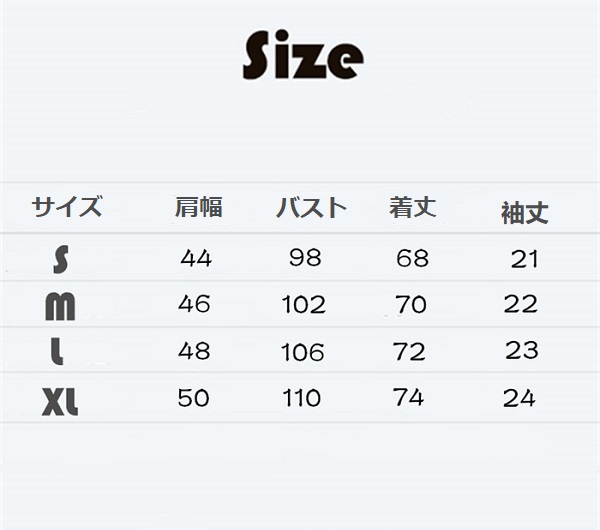Image resolution: width=600 pixels, height=530 pixels.
Task: Click the L size row label
Action: [x=57, y=351]
